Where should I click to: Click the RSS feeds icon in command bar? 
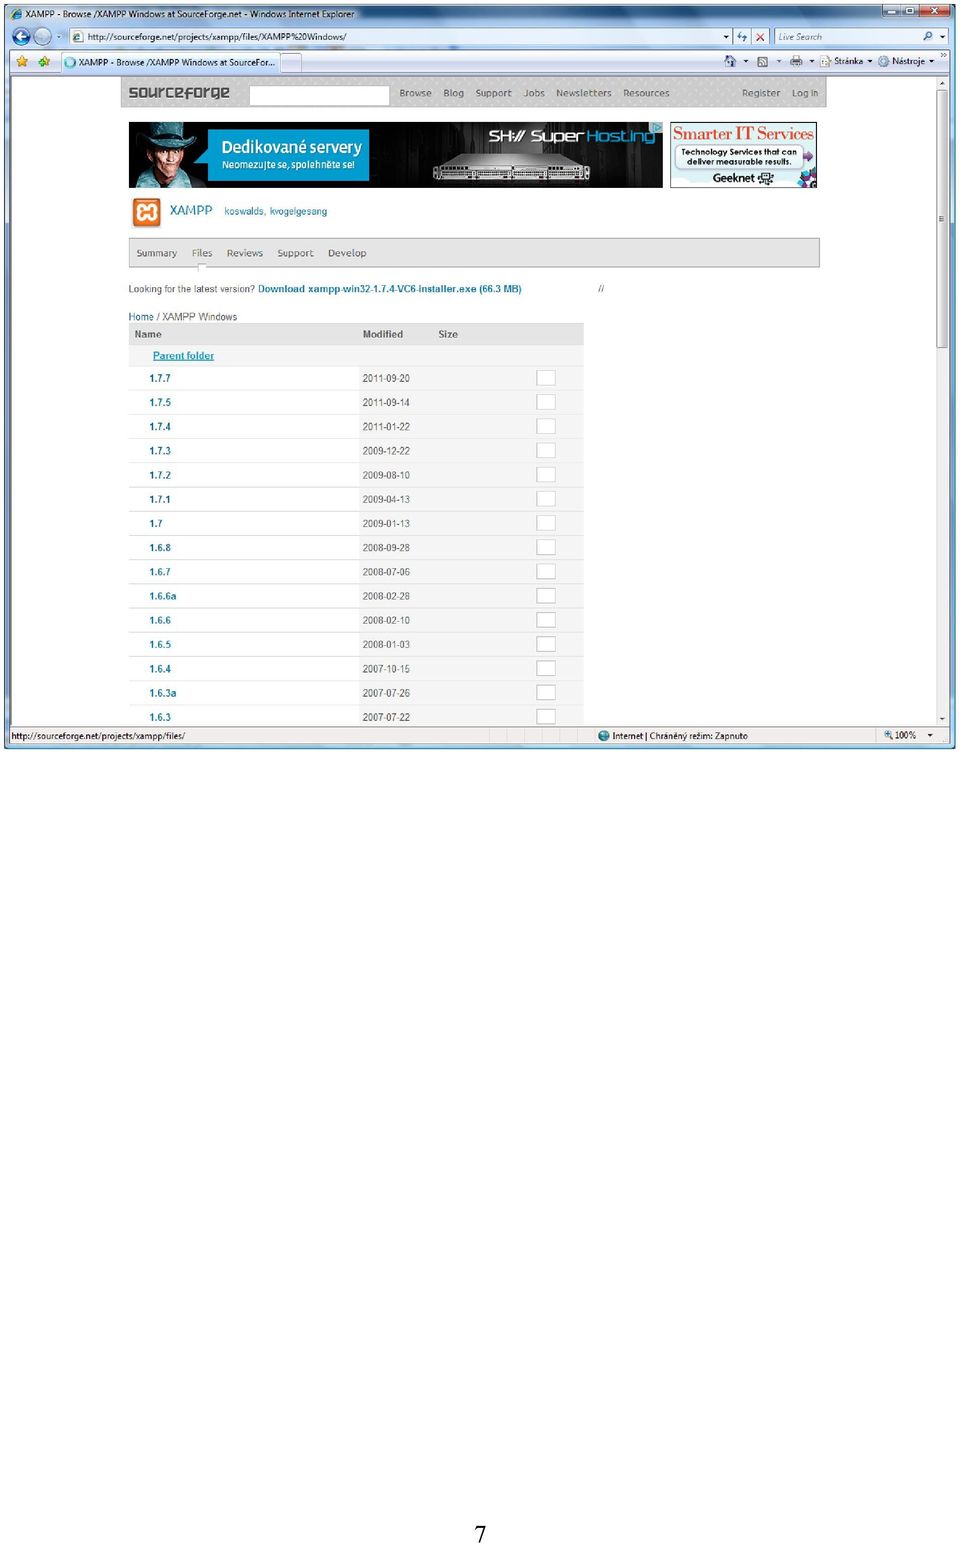(763, 61)
